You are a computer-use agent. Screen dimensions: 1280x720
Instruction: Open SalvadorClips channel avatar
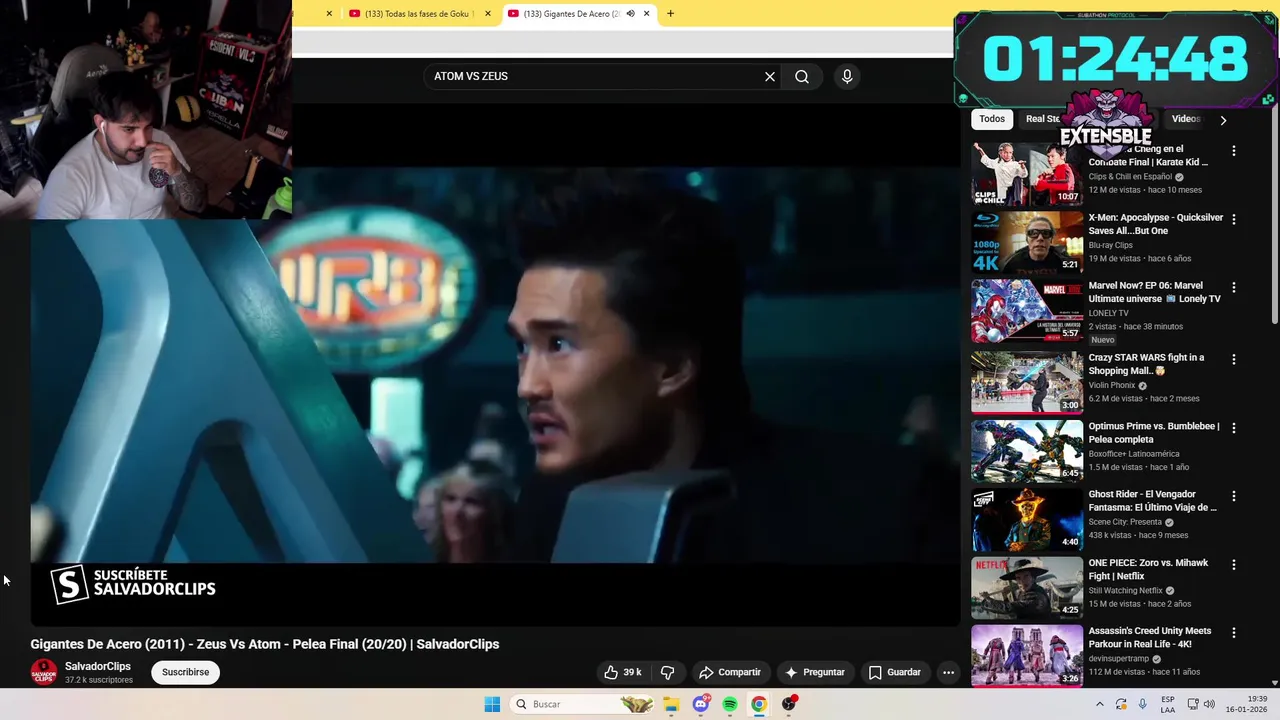[44, 672]
